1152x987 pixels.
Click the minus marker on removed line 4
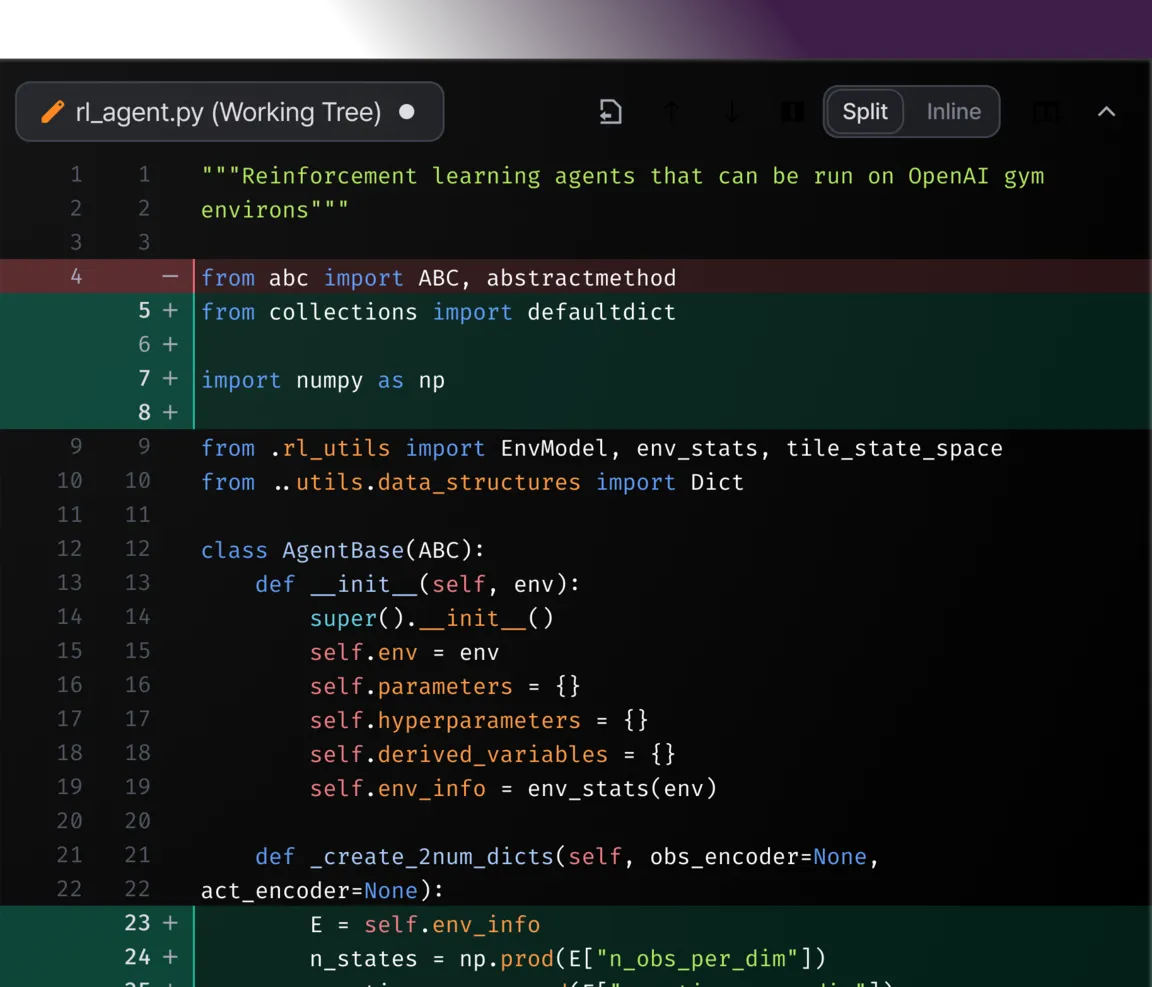point(170,277)
